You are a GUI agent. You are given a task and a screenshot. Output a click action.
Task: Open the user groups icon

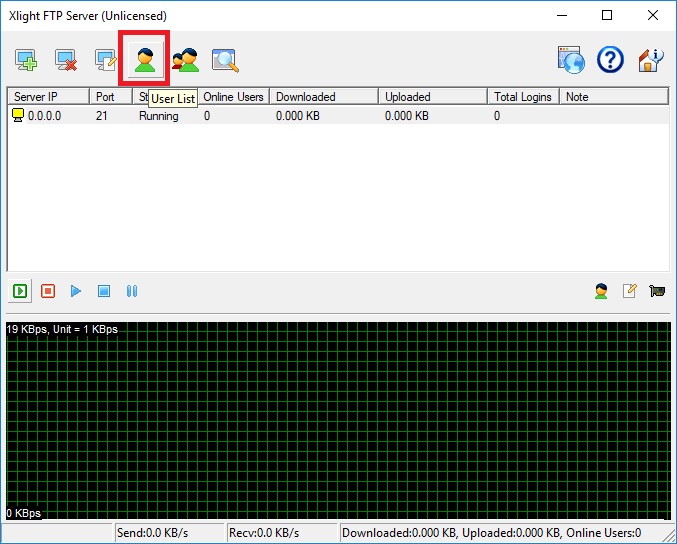pyautogui.click(x=185, y=60)
